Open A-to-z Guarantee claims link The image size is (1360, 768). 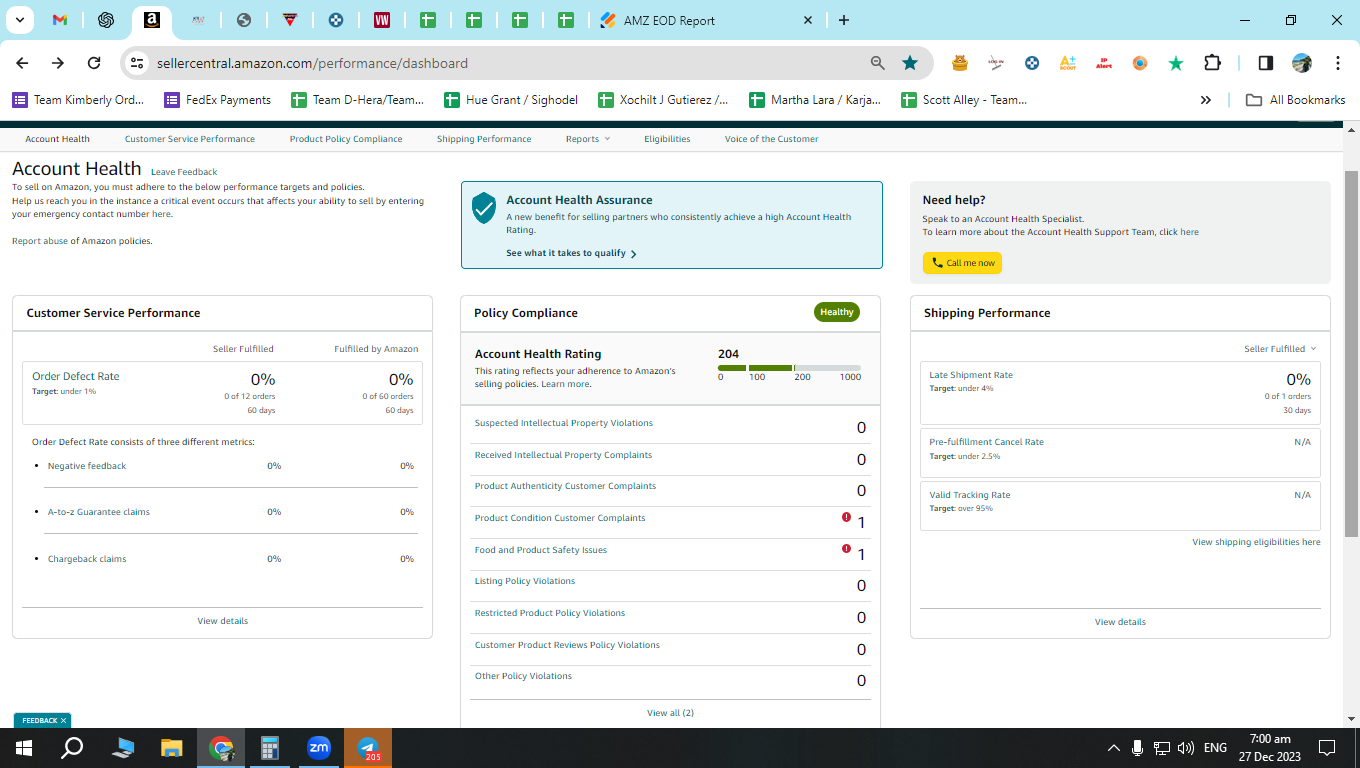[99, 512]
